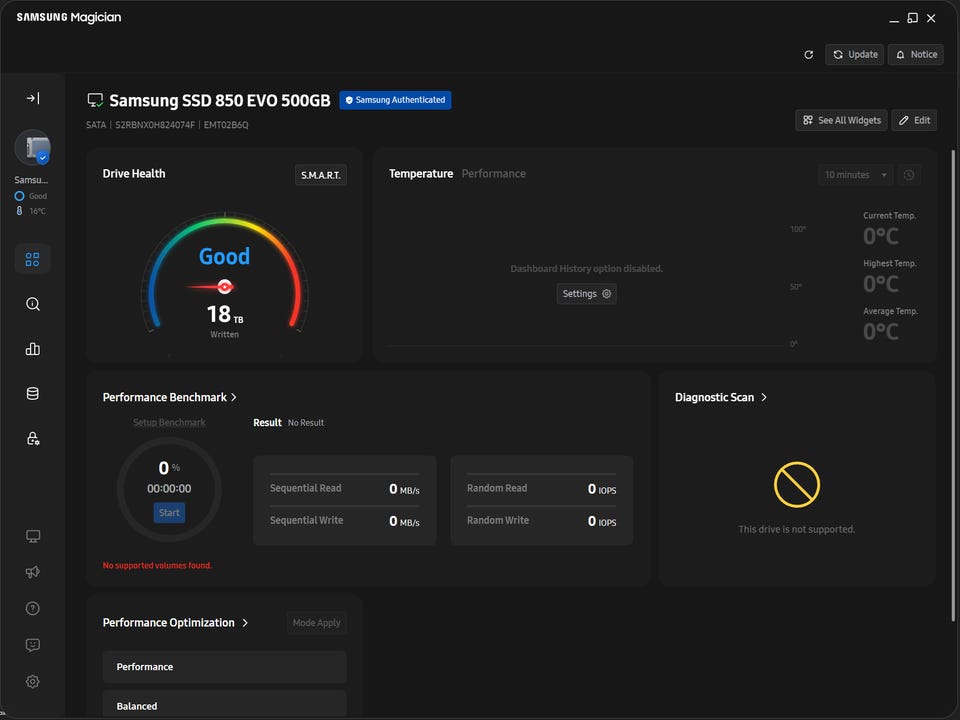The height and width of the screenshot is (720, 960).
Task: Open the S.M.A.R.T. details button
Action: (321, 175)
